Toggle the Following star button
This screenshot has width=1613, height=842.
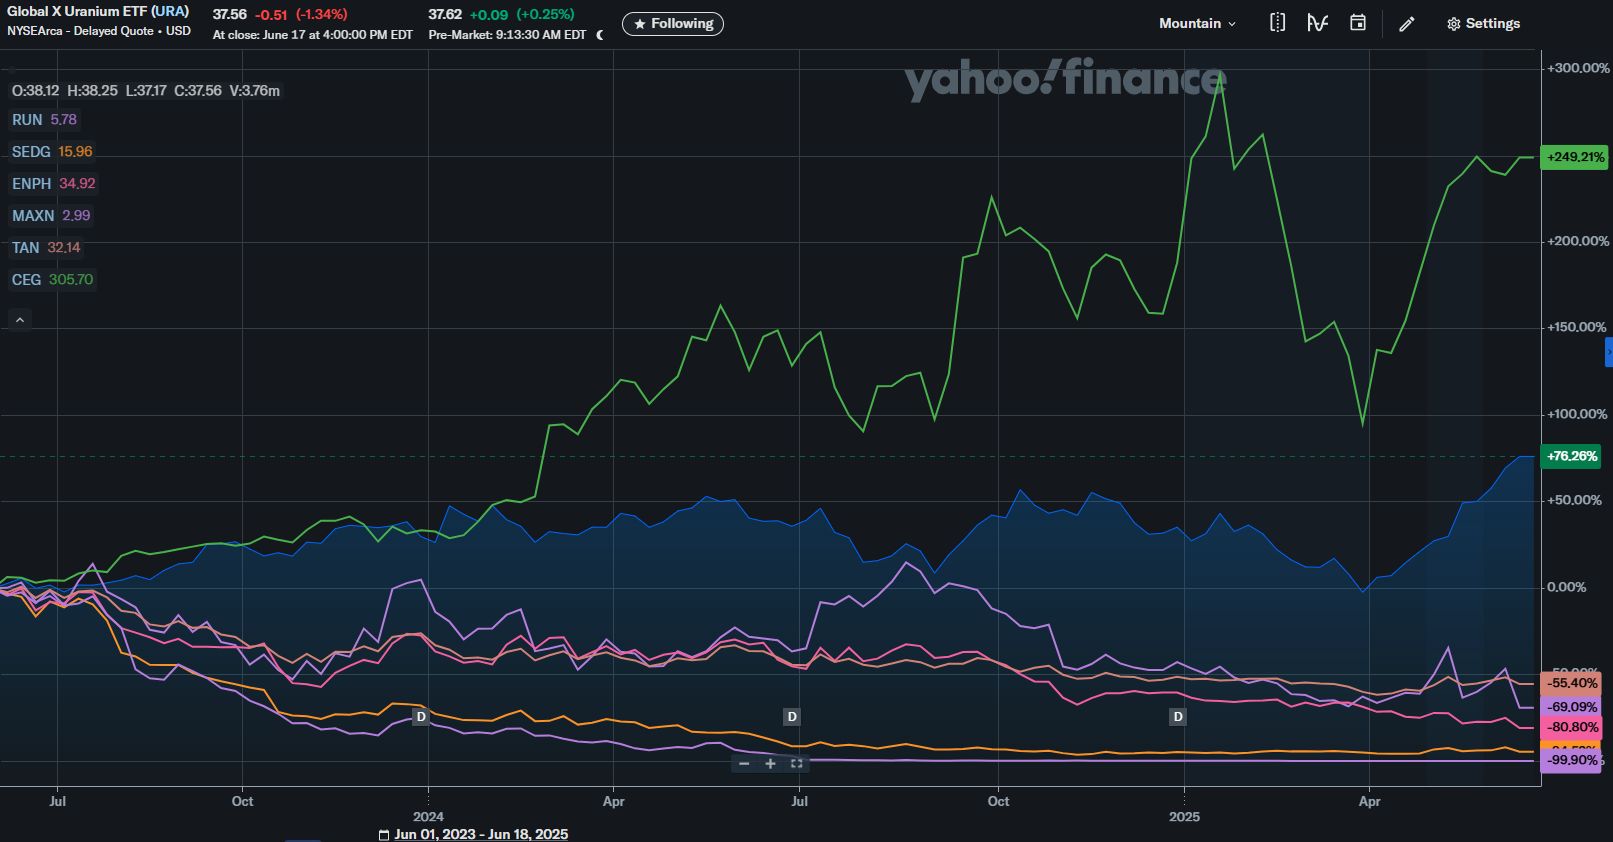[672, 24]
